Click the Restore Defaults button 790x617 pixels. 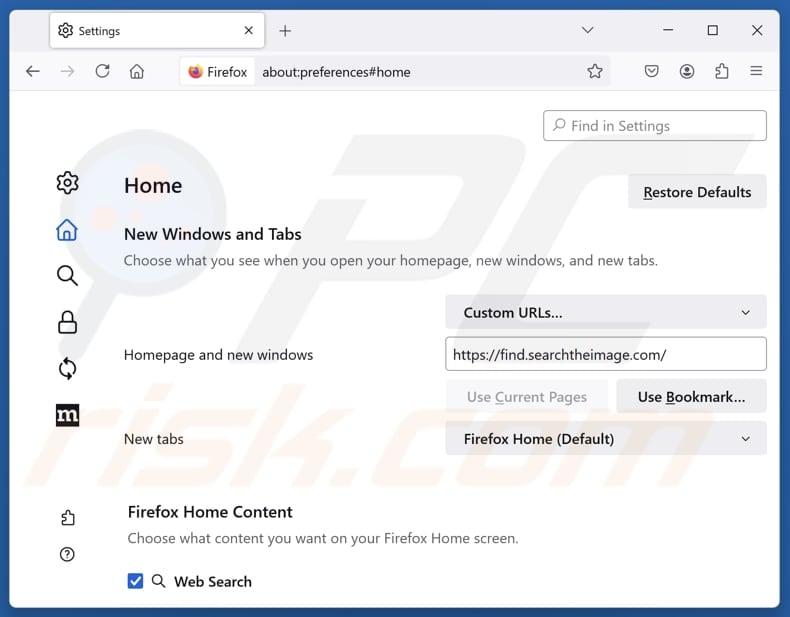[697, 192]
